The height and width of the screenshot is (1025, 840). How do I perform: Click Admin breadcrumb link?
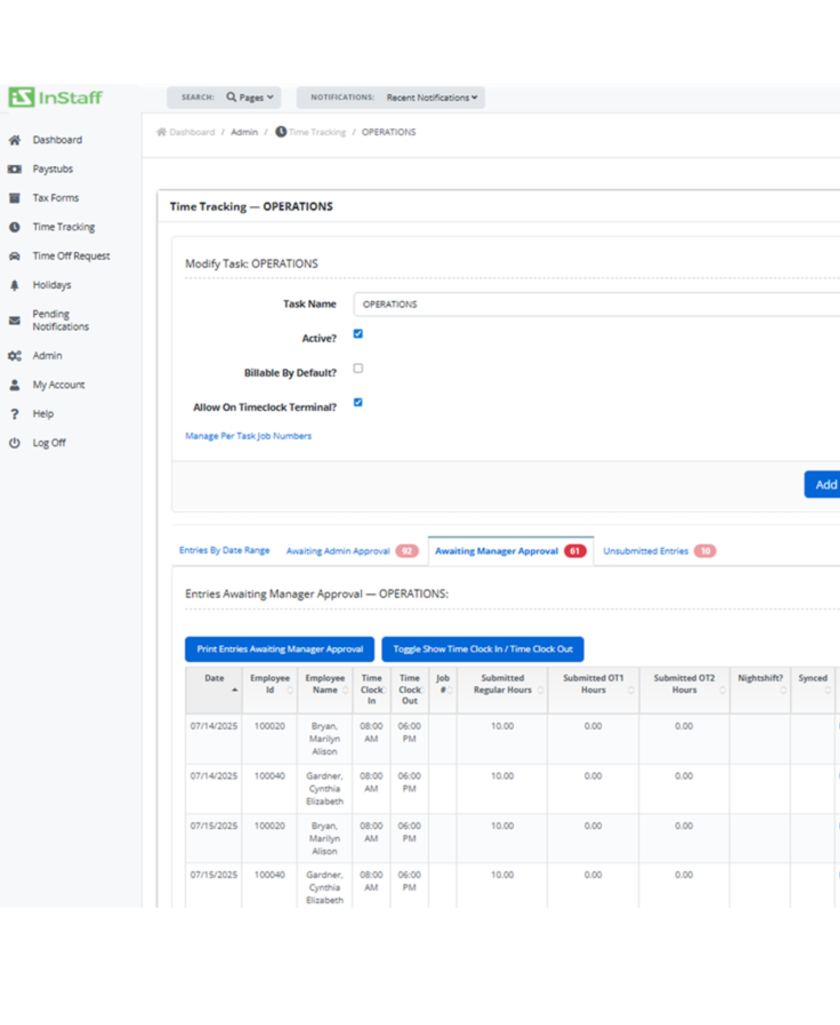pyautogui.click(x=244, y=132)
